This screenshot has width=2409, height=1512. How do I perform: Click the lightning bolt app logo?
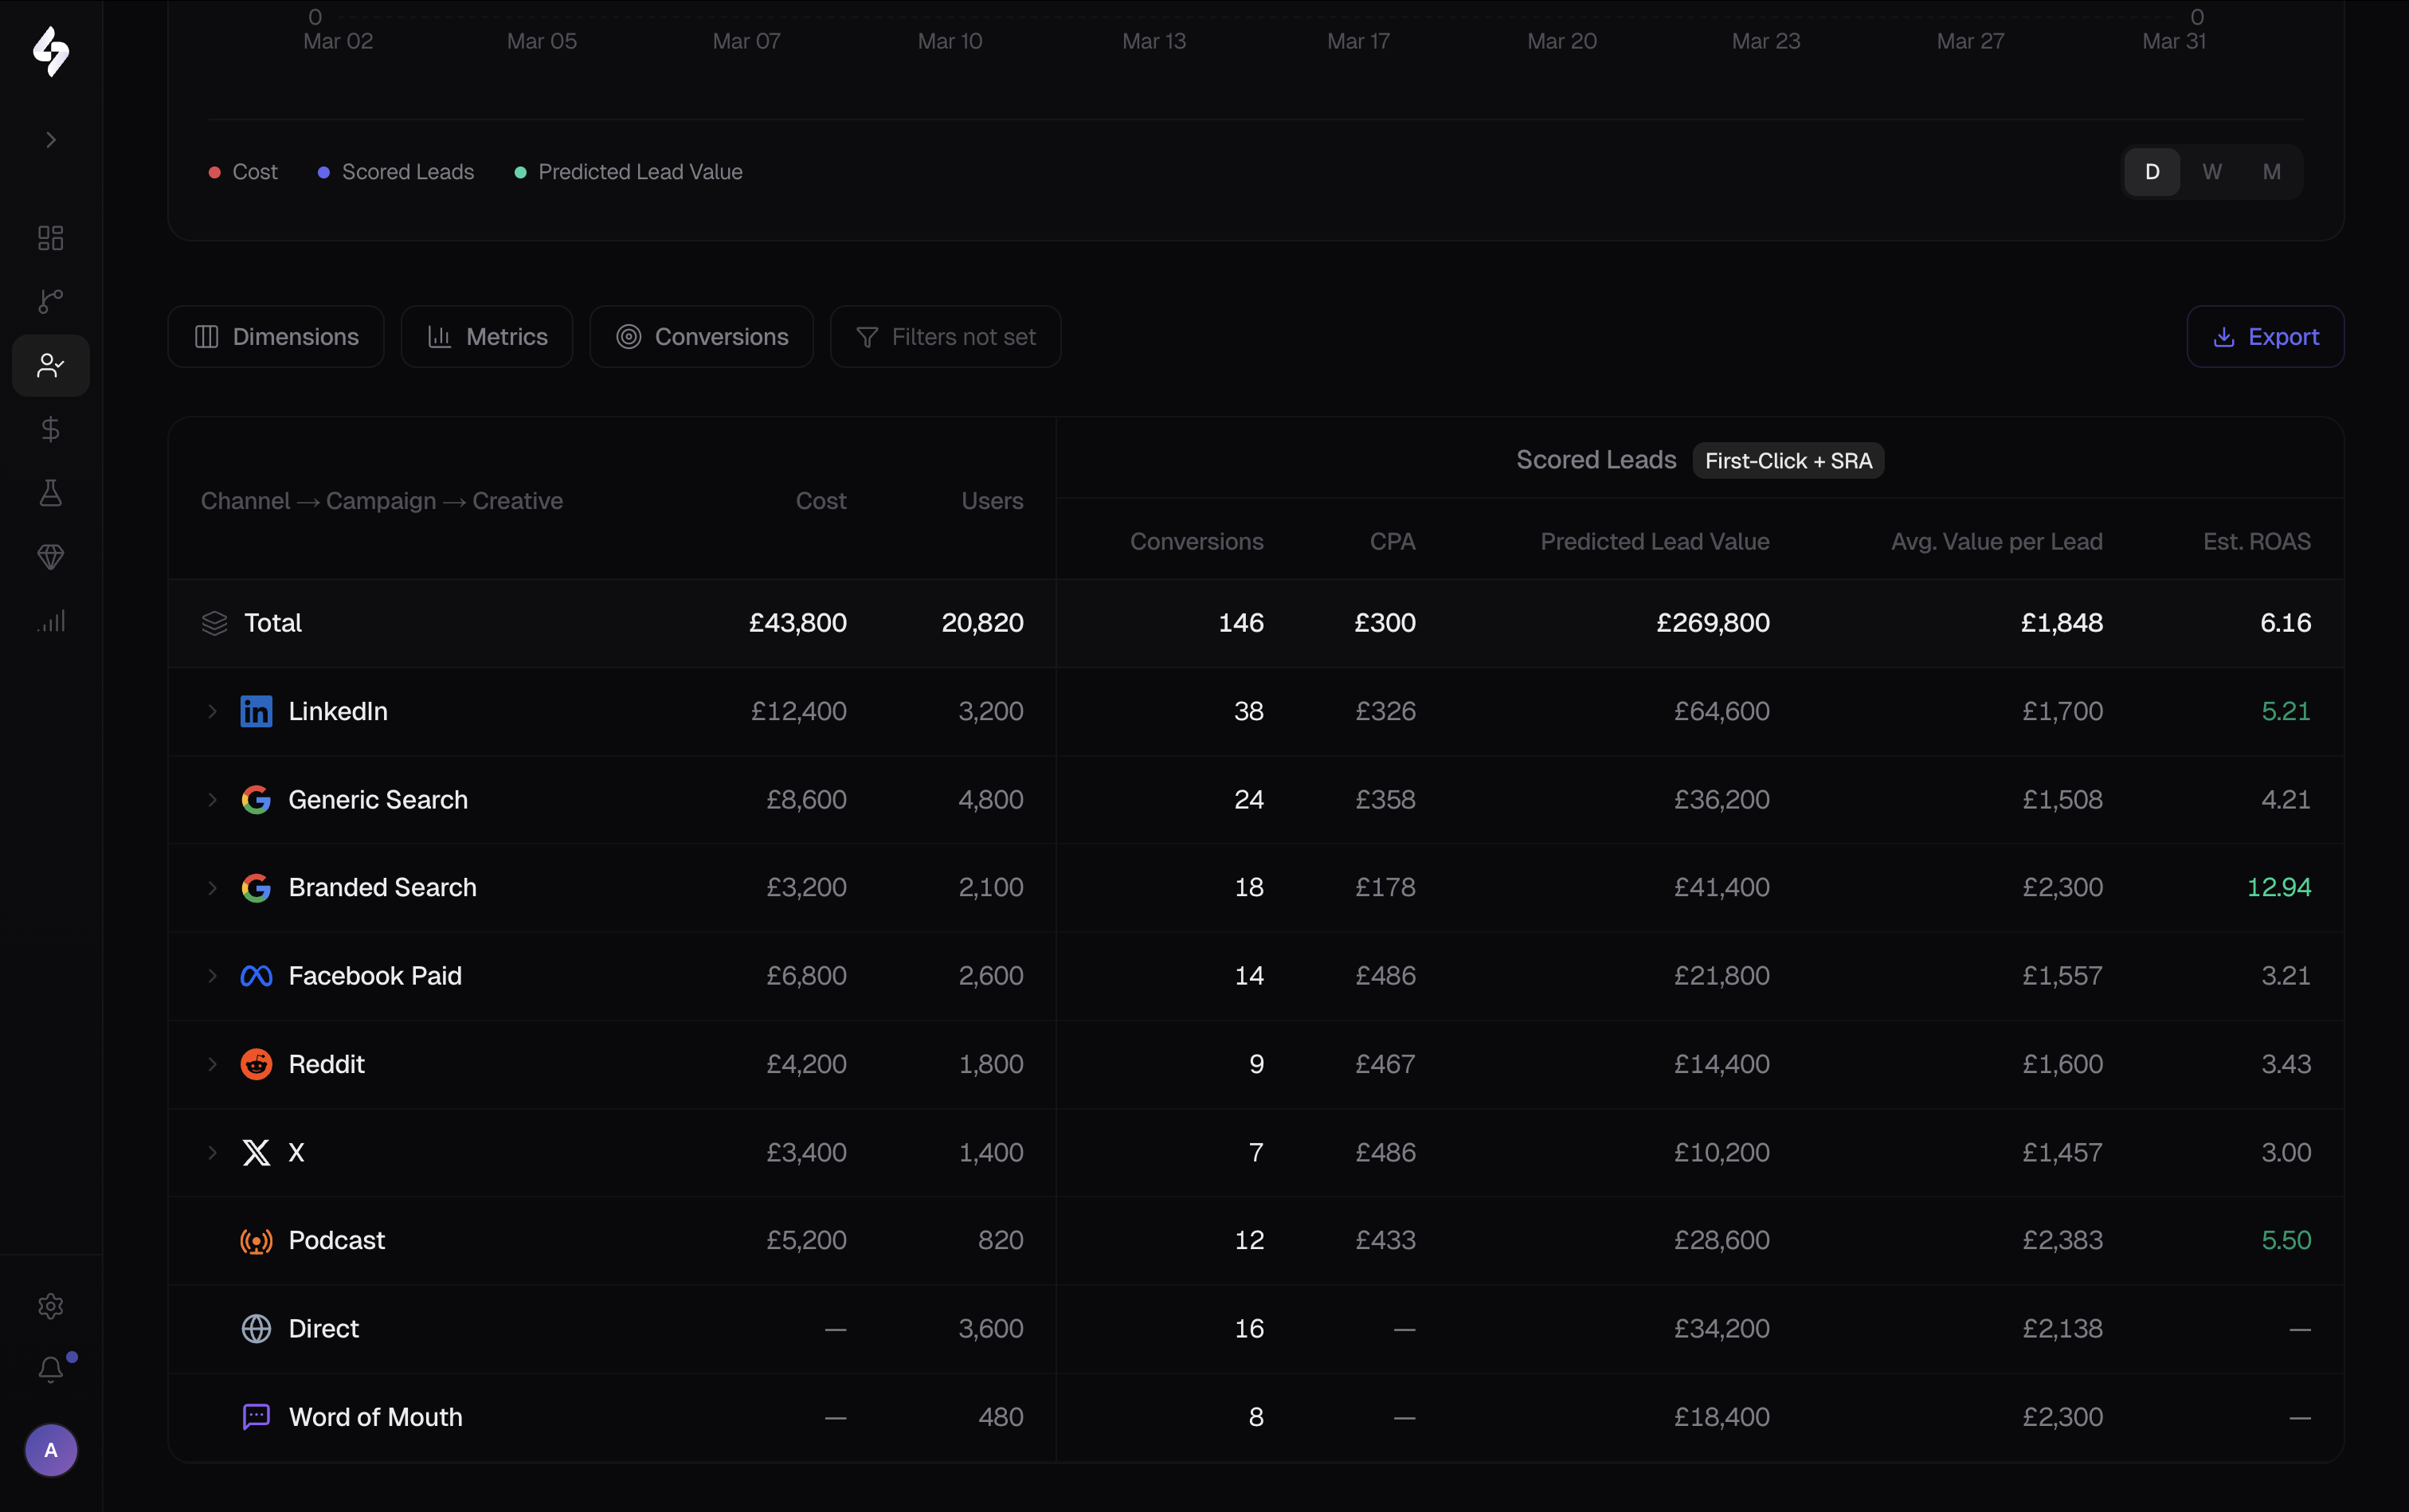pyautogui.click(x=51, y=51)
